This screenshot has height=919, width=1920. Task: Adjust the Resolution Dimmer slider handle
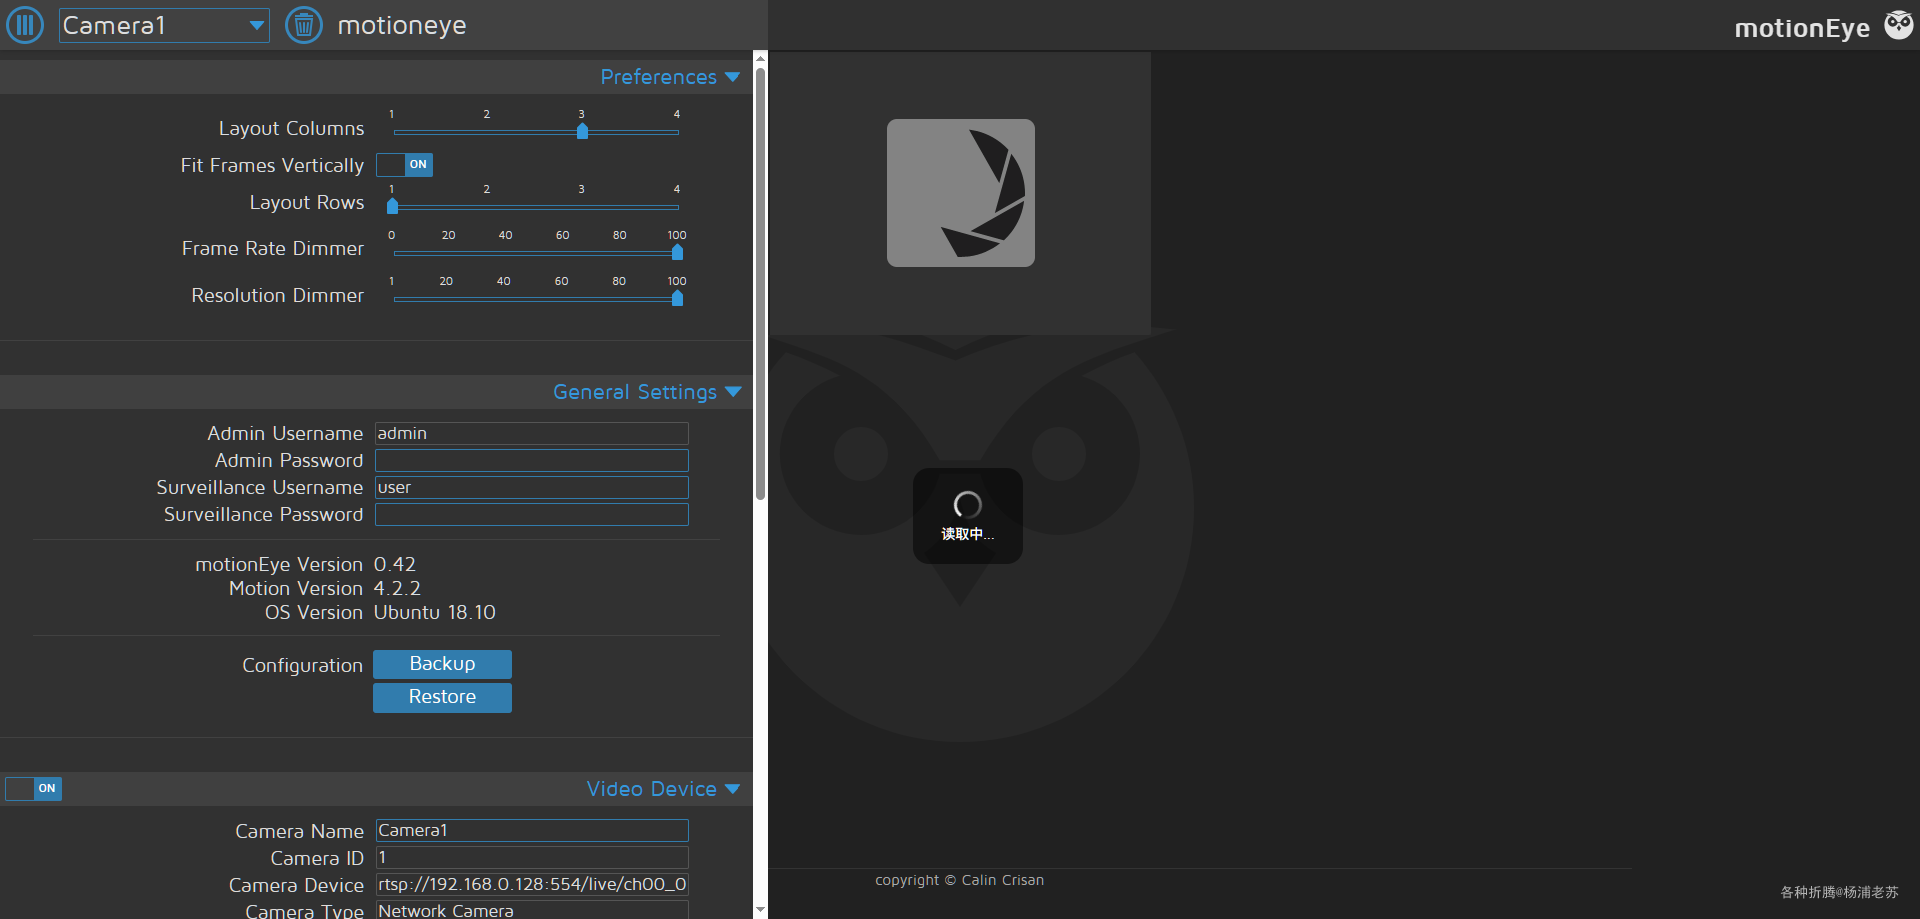677,298
